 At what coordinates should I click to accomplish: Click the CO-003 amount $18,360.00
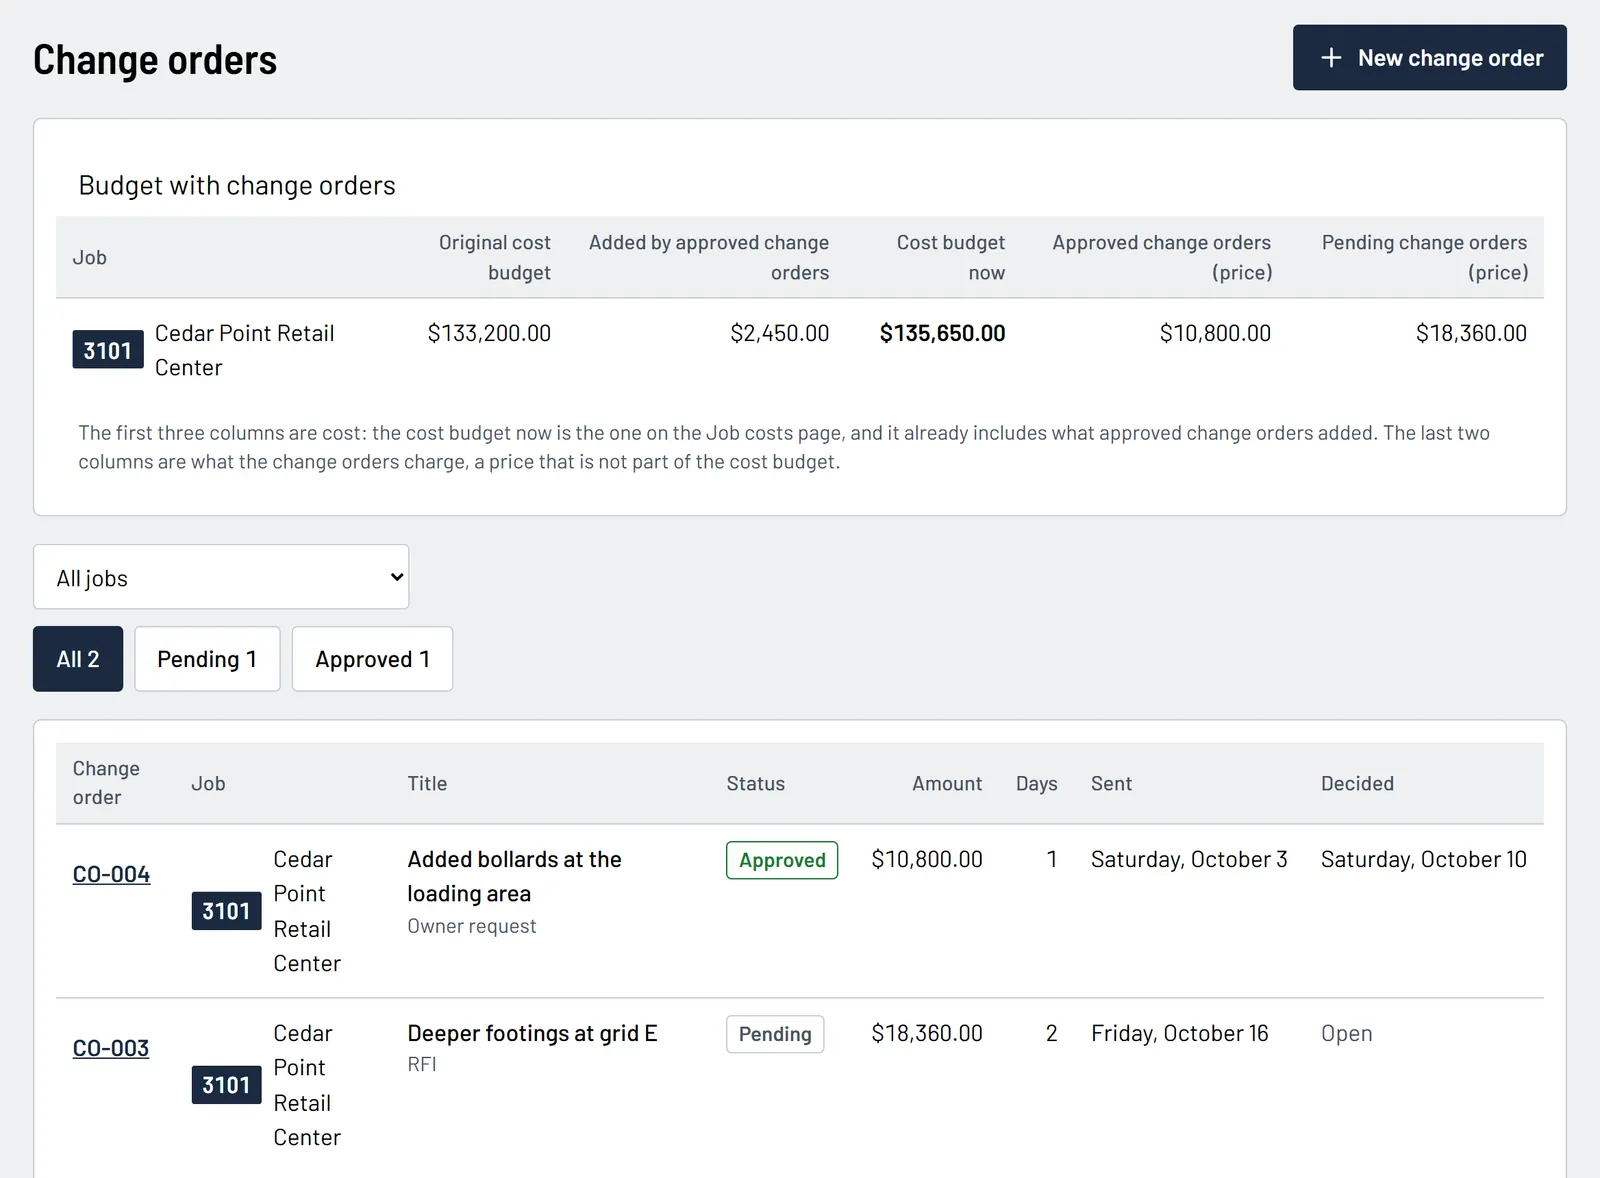pyautogui.click(x=927, y=1033)
